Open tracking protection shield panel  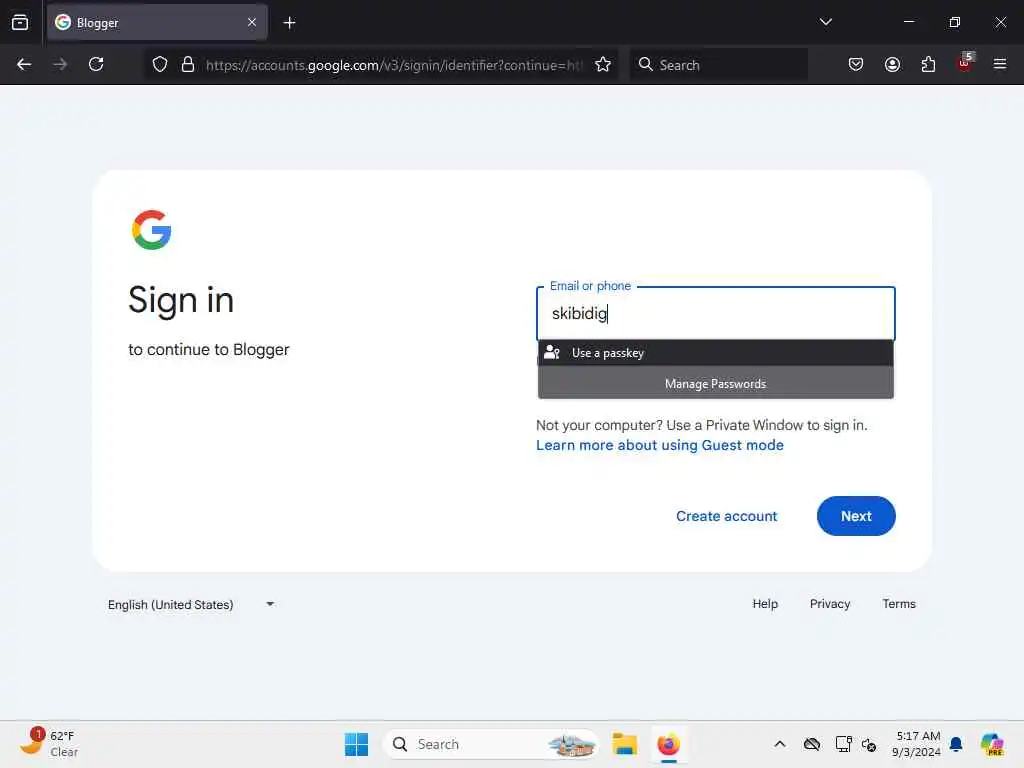tap(160, 64)
